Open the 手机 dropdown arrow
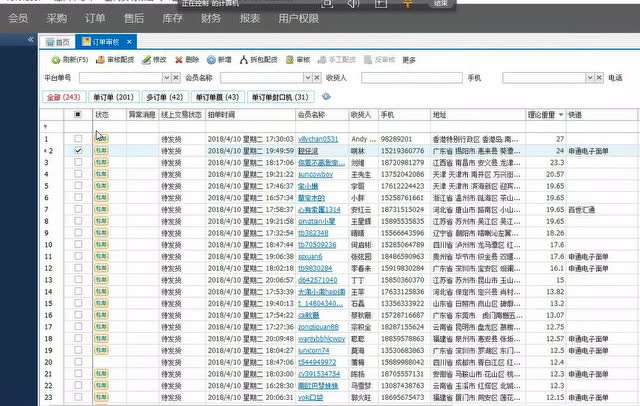Image resolution: width=640 pixels, height=406 pixels. [590, 78]
